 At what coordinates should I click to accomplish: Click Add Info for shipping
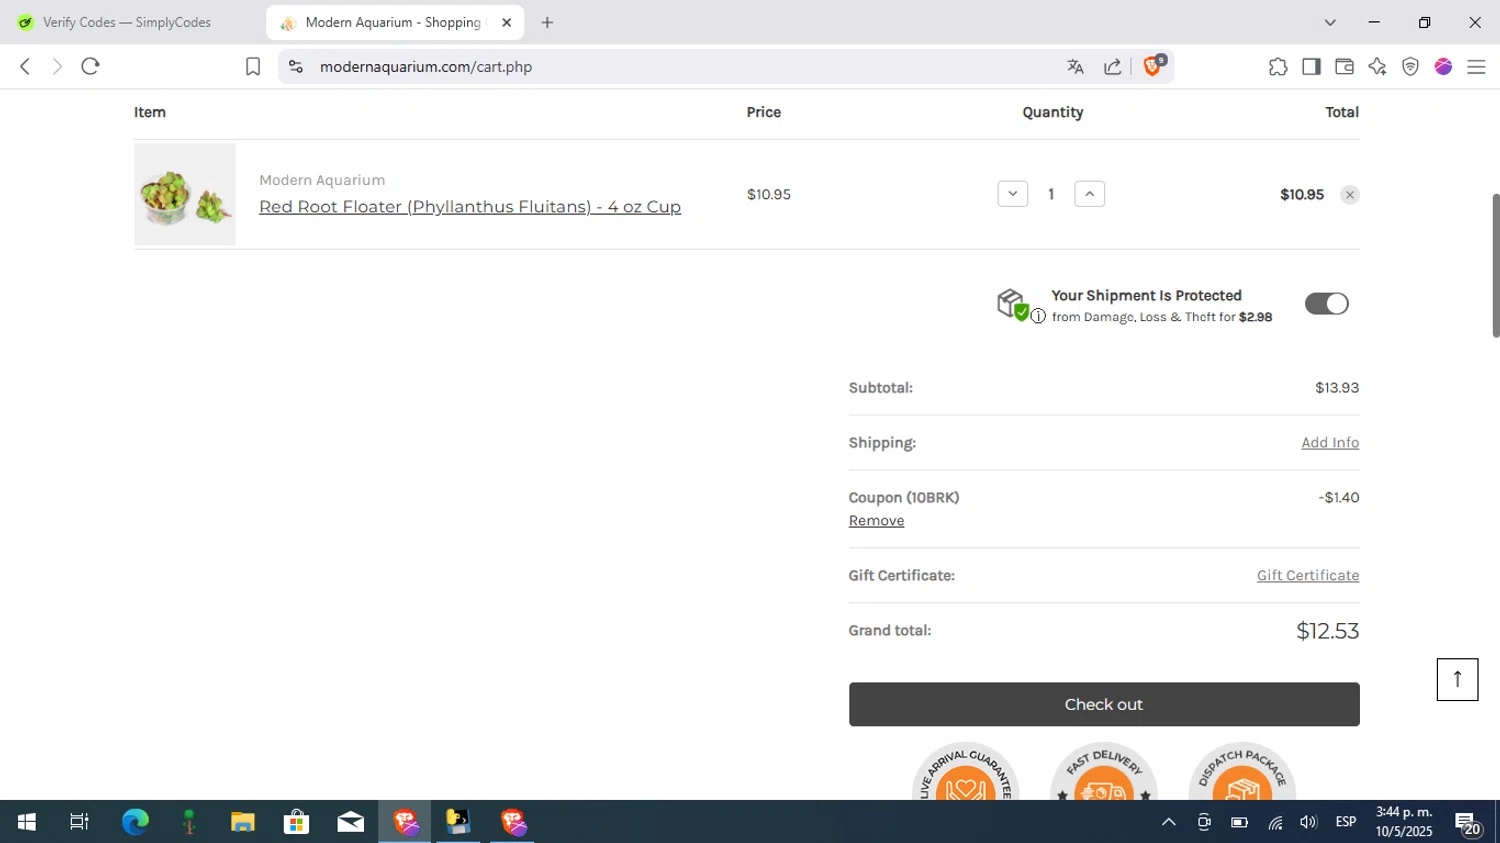pos(1329,442)
